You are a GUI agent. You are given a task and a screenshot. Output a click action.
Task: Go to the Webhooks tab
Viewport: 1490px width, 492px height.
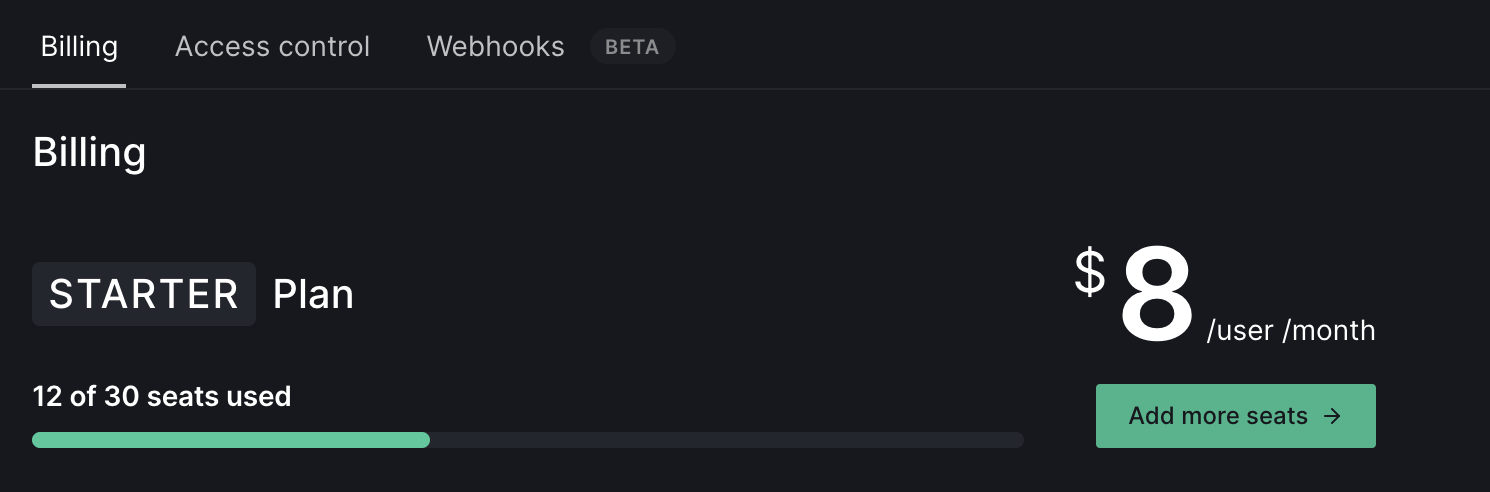click(495, 47)
